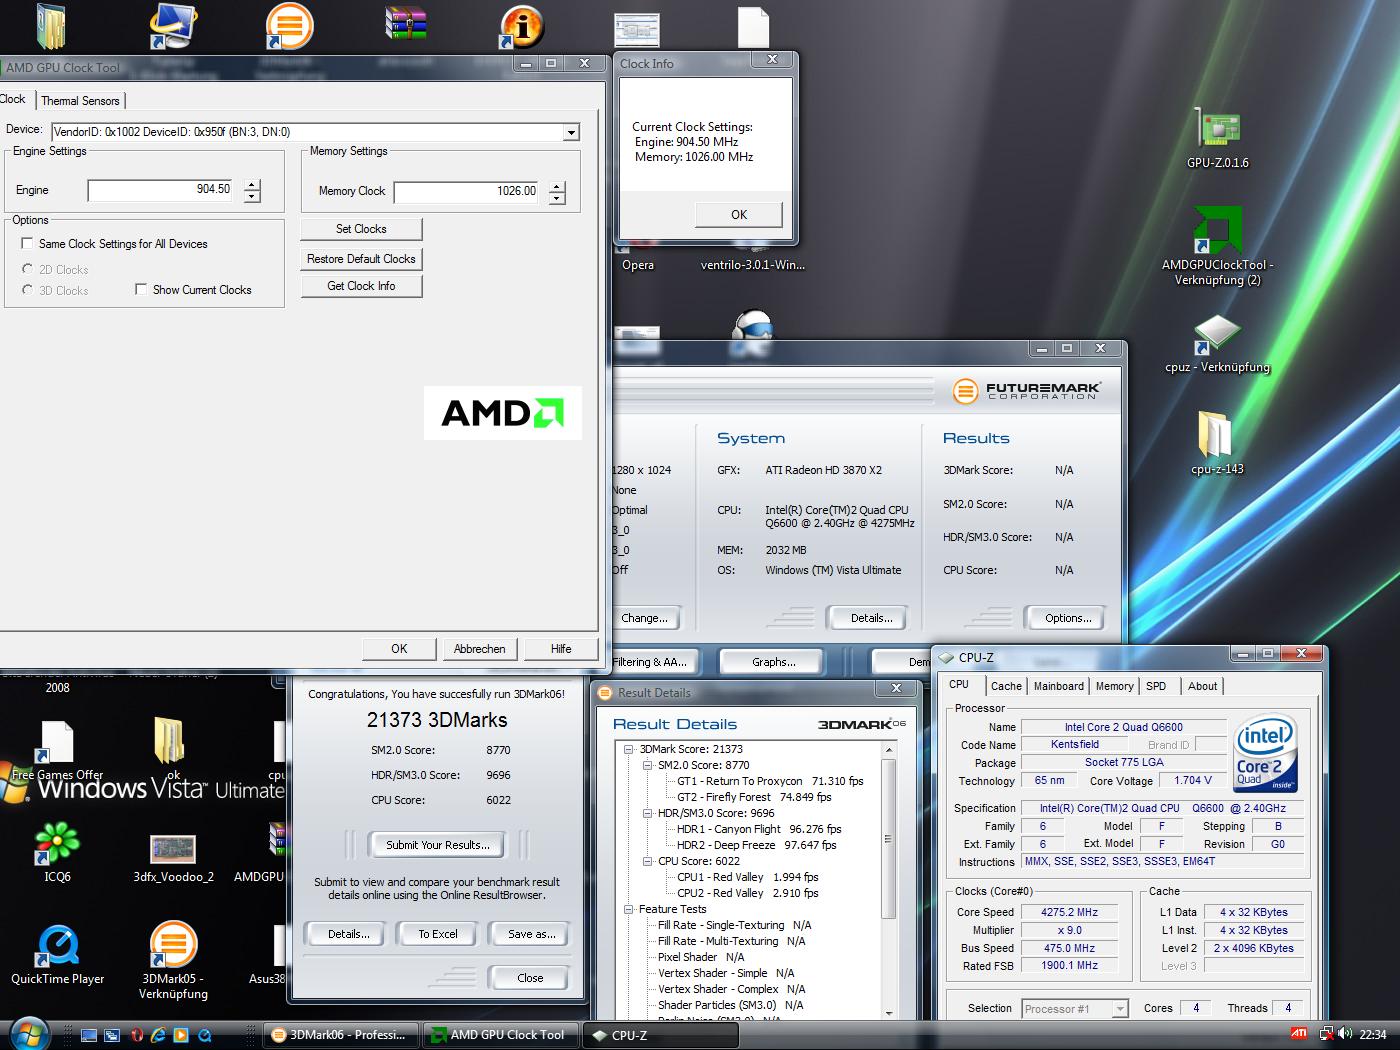Open the 'ok' folder on desktop
The image size is (1400, 1050).
pyautogui.click(x=169, y=748)
